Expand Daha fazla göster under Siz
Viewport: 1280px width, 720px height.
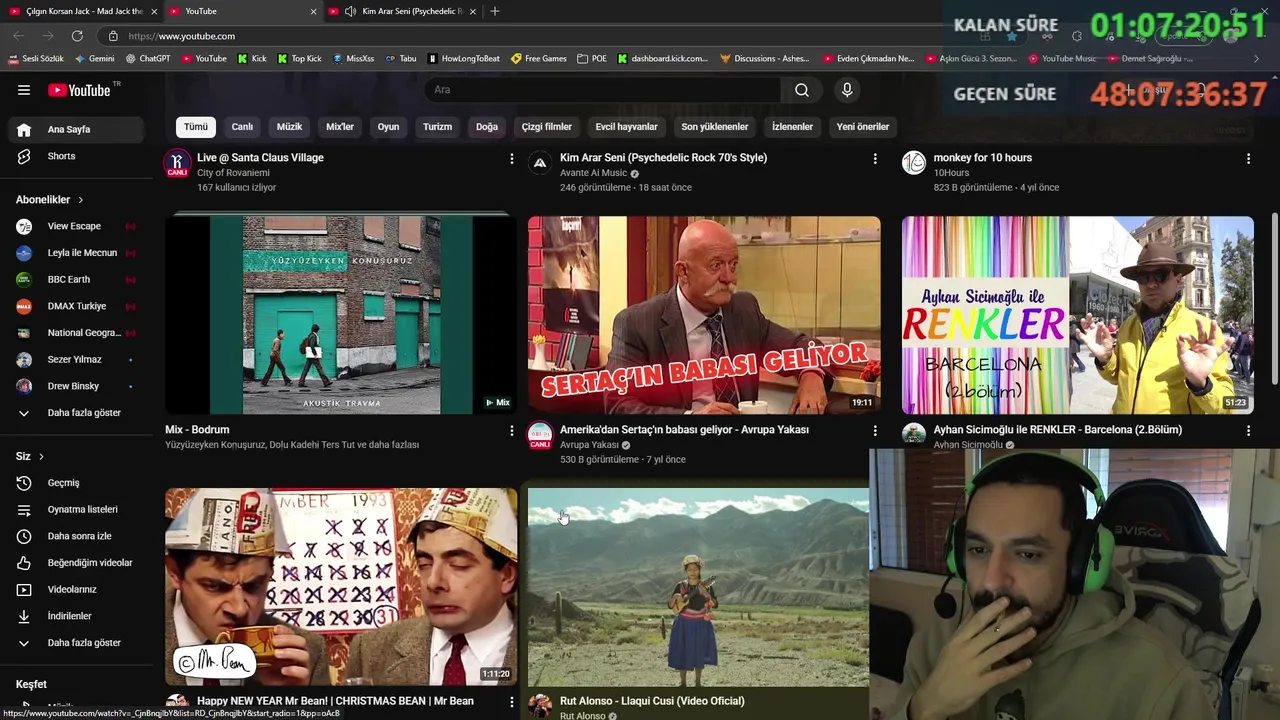[x=77, y=643]
